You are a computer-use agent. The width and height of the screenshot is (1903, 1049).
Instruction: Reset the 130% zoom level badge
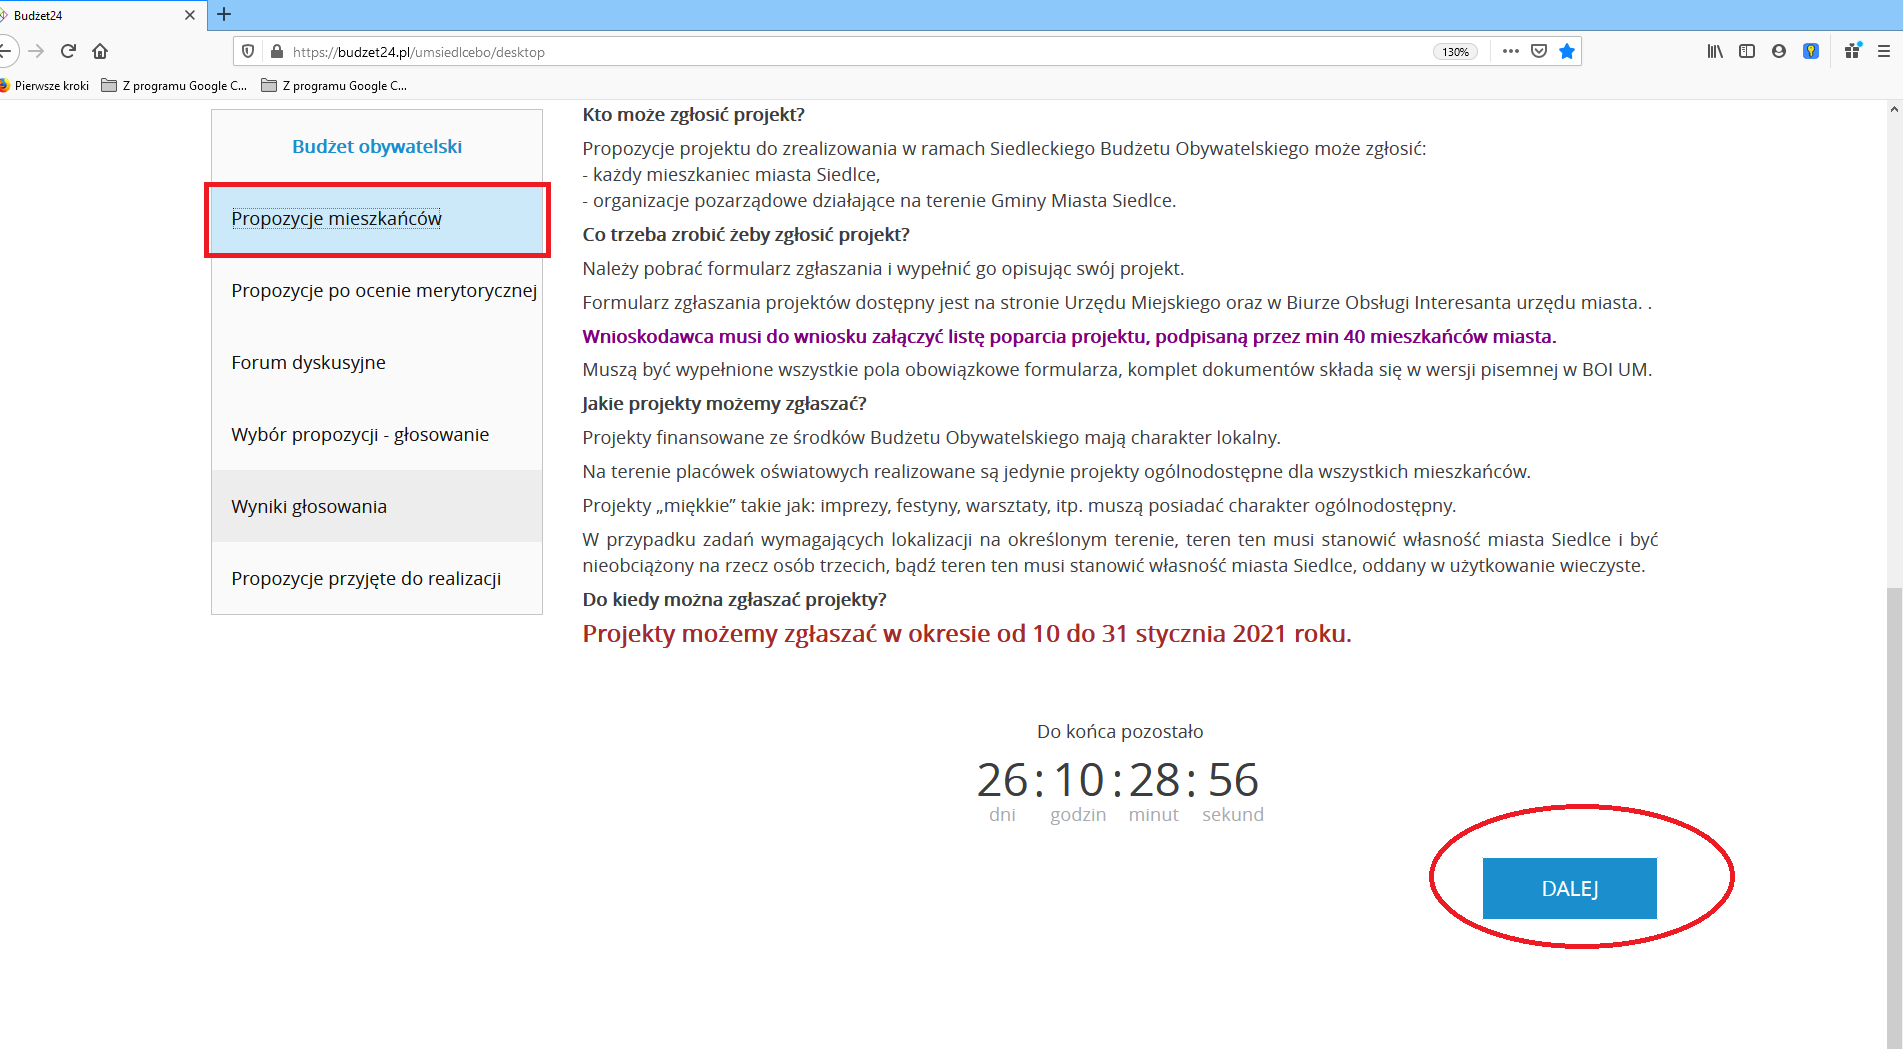[x=1455, y=52]
